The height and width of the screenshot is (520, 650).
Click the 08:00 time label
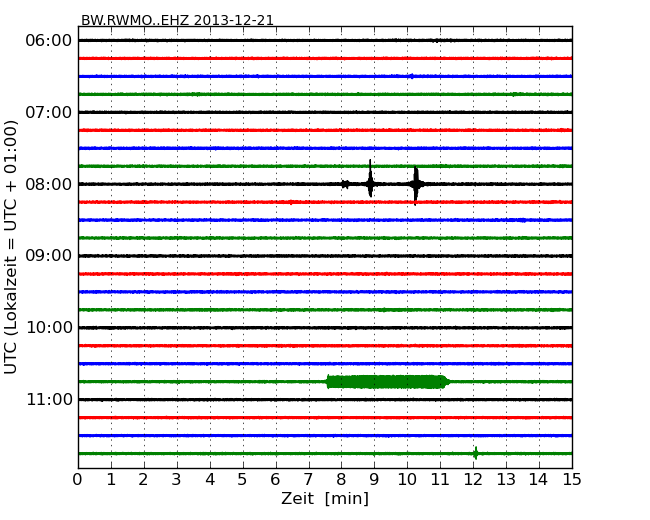(49, 184)
